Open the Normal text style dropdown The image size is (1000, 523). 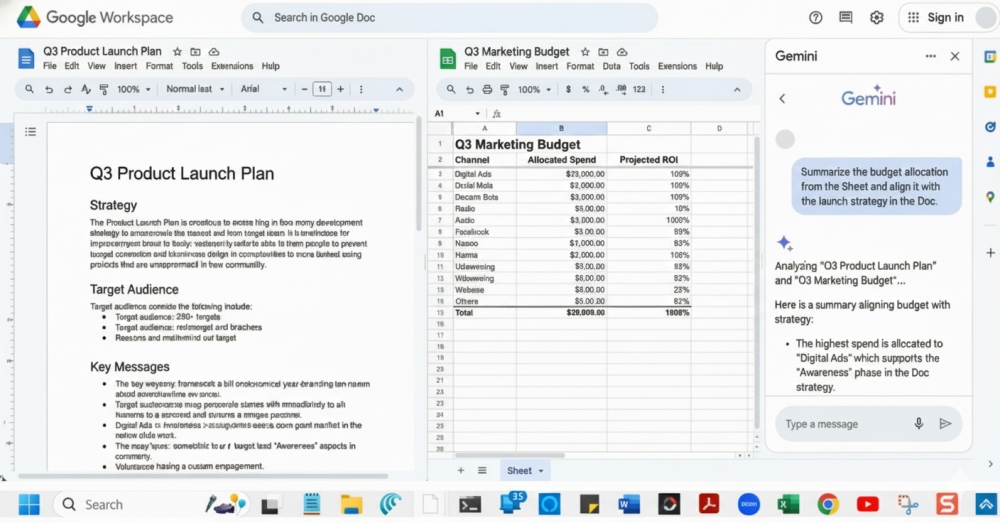[x=195, y=89]
